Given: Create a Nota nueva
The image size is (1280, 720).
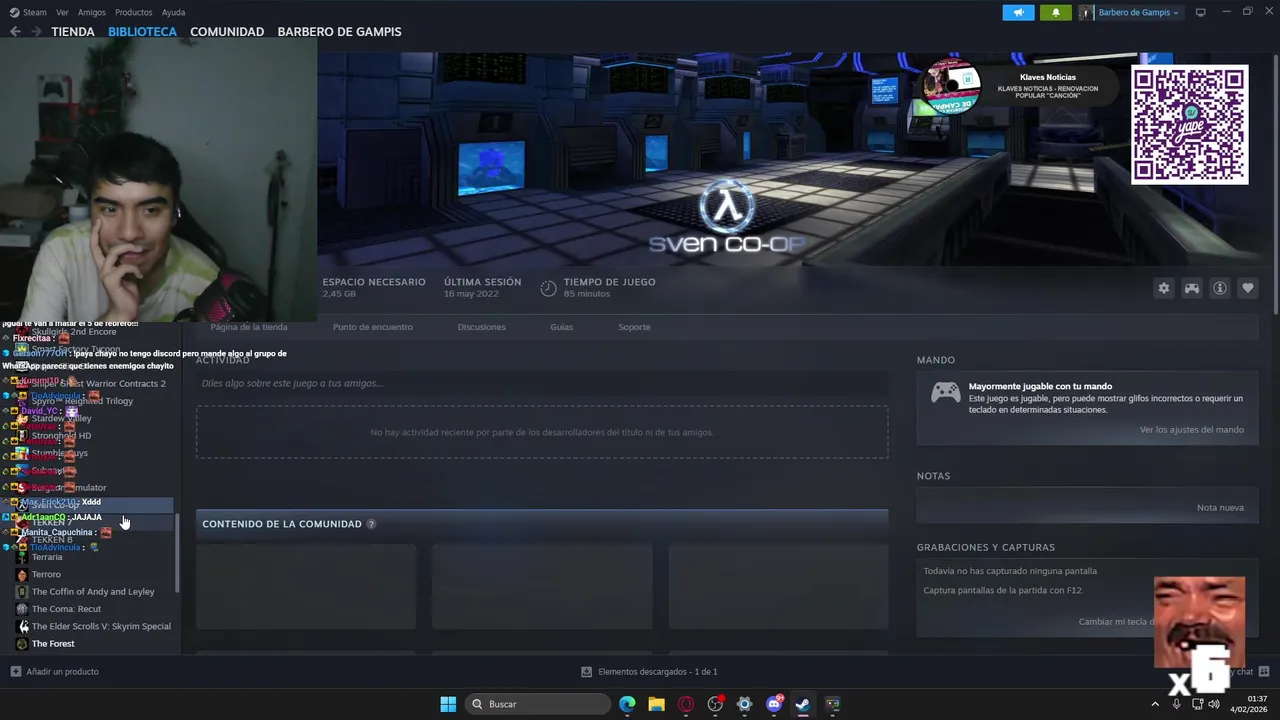Looking at the screenshot, I should point(1220,508).
